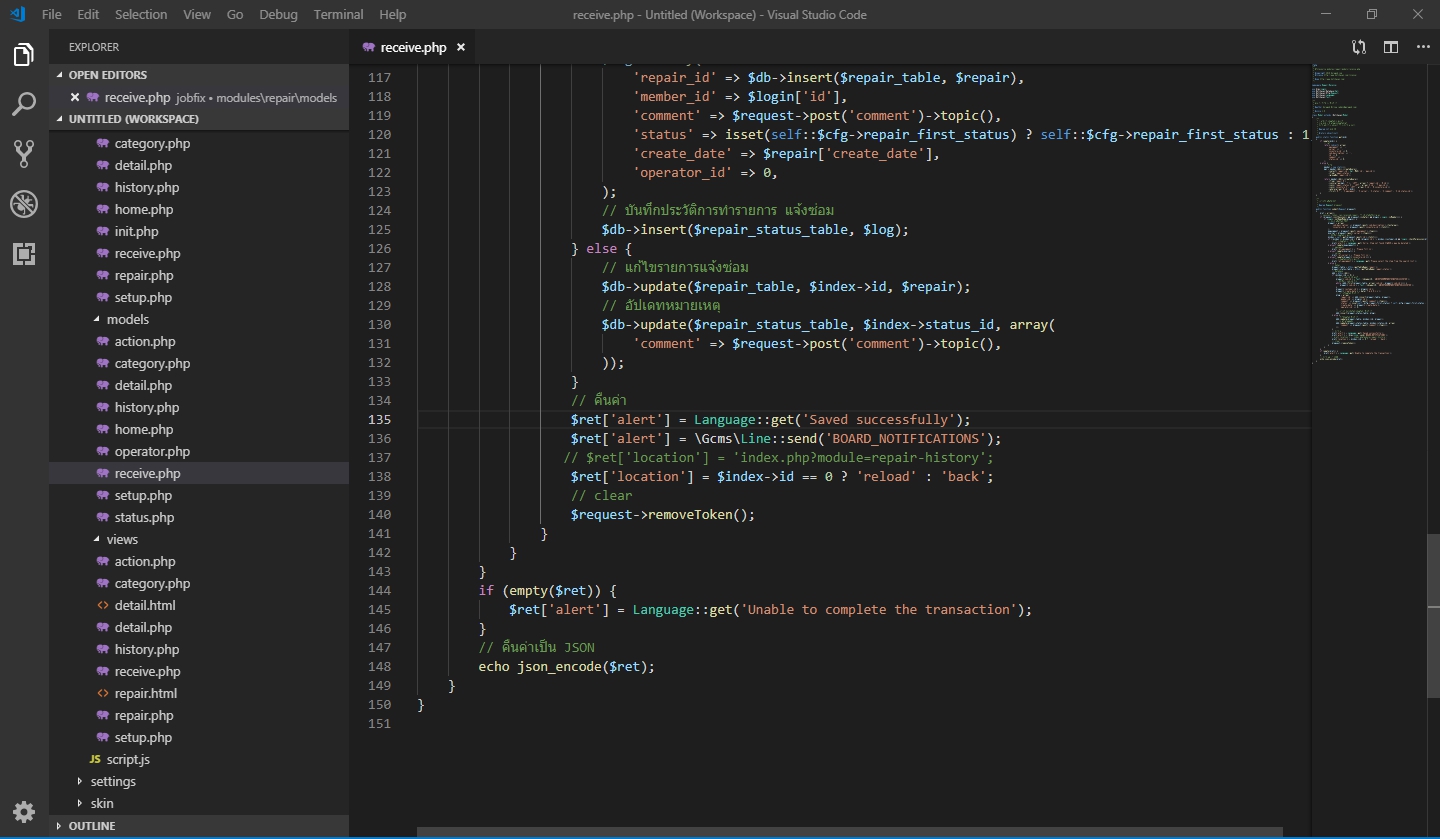Open the Edit menu
This screenshot has height=839, width=1440.
point(88,14)
